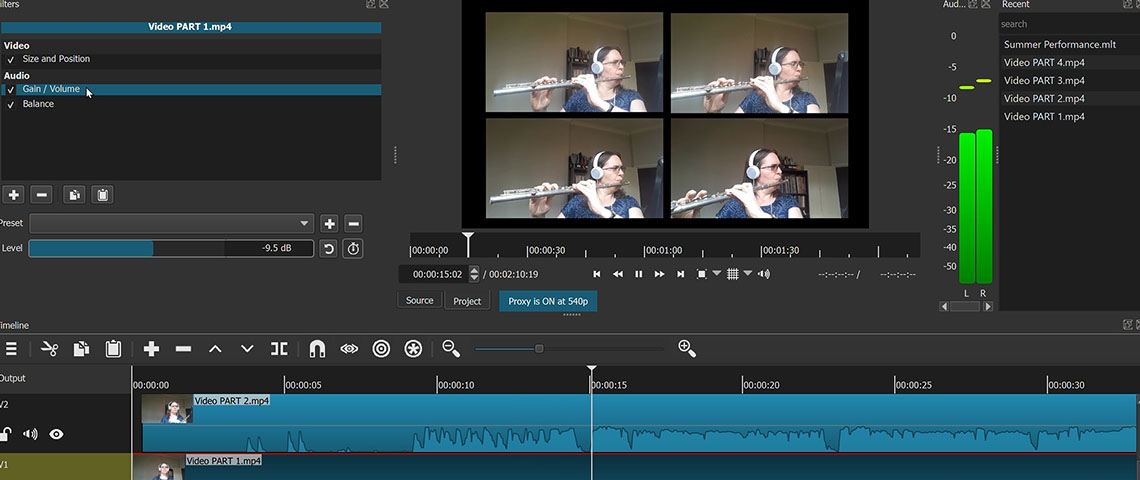Open Video PART 3.mp4 from Recent

click(1044, 81)
